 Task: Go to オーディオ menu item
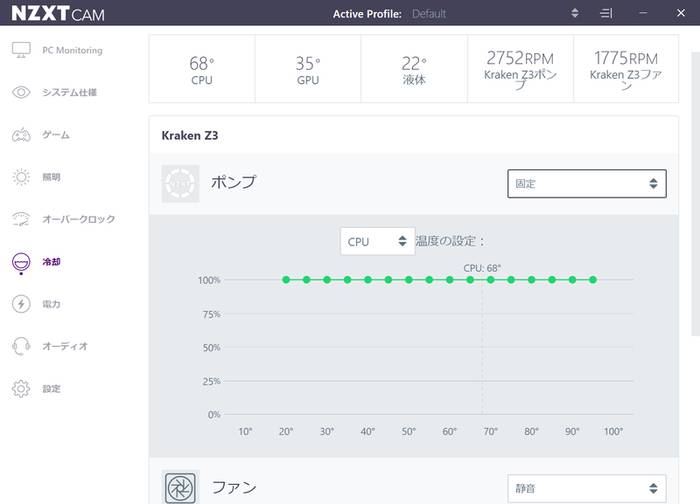(65, 346)
